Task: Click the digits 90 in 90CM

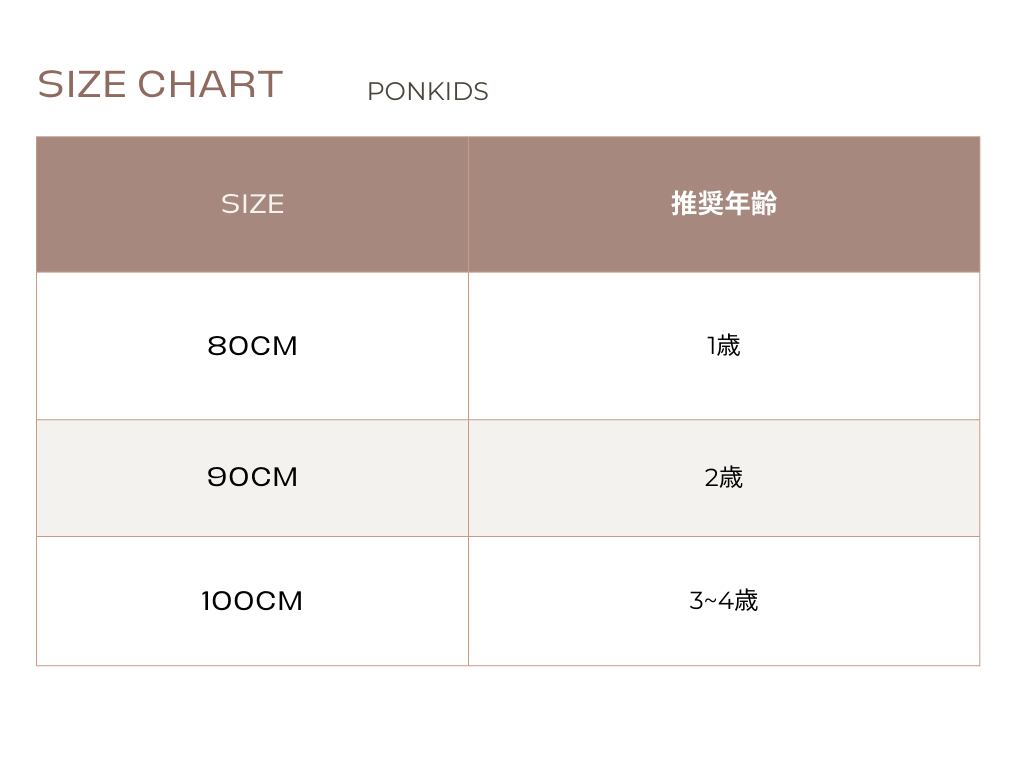Action: pos(229,477)
